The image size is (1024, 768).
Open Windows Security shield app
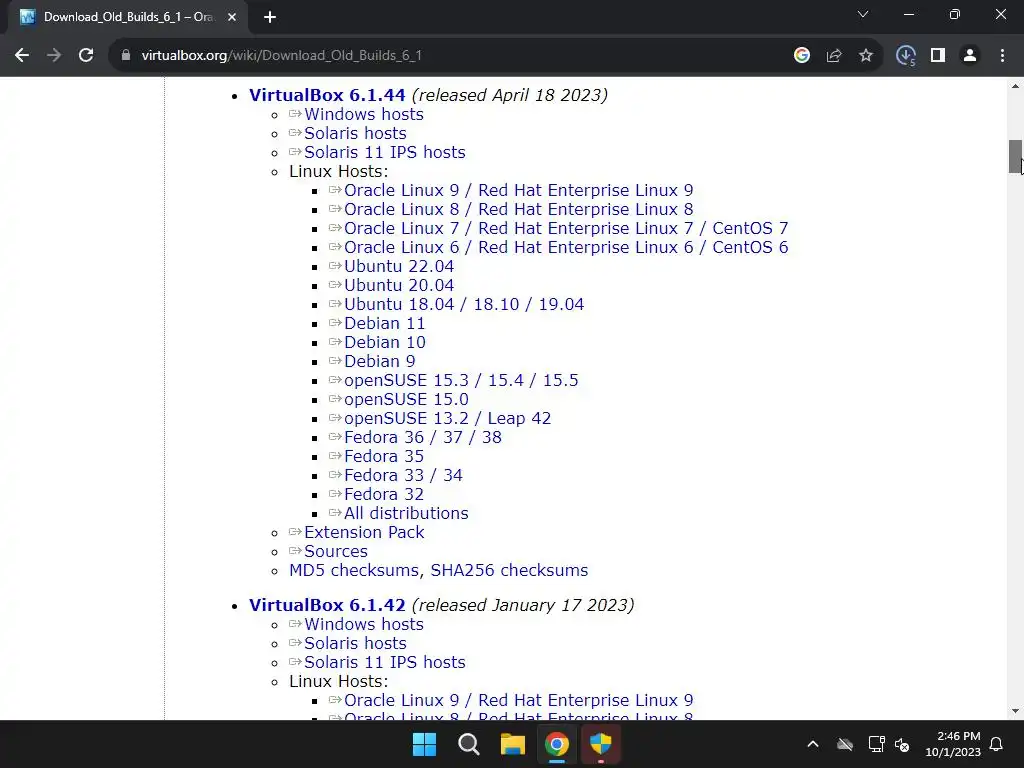pyautogui.click(x=601, y=744)
